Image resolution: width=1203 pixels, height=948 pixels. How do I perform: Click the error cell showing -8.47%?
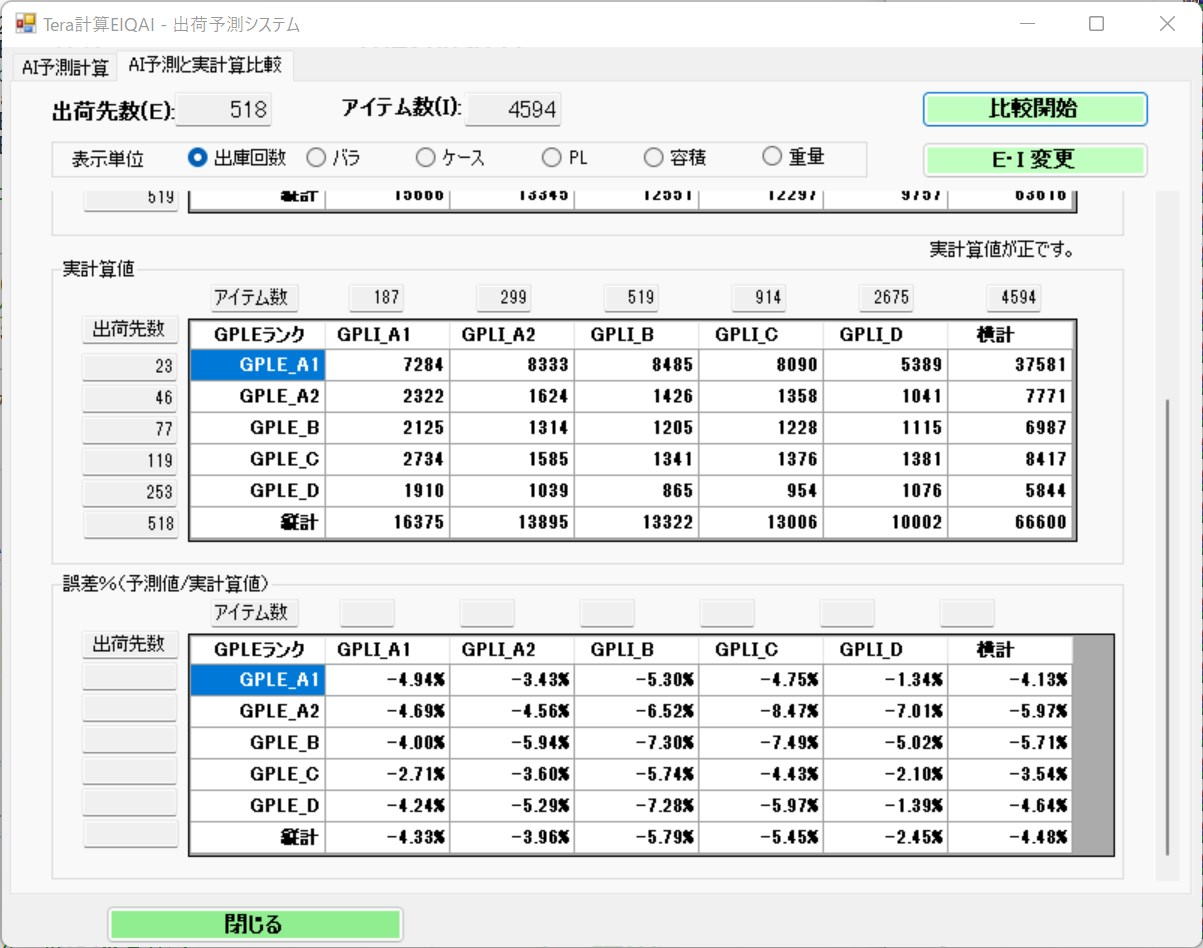[761, 711]
